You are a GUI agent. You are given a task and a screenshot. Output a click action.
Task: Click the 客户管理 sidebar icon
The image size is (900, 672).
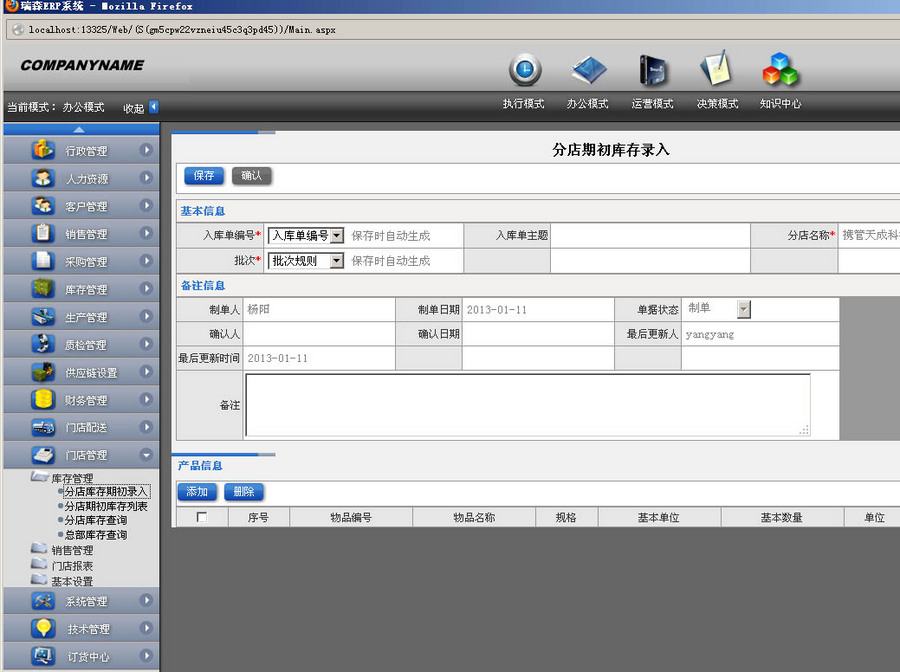43,205
